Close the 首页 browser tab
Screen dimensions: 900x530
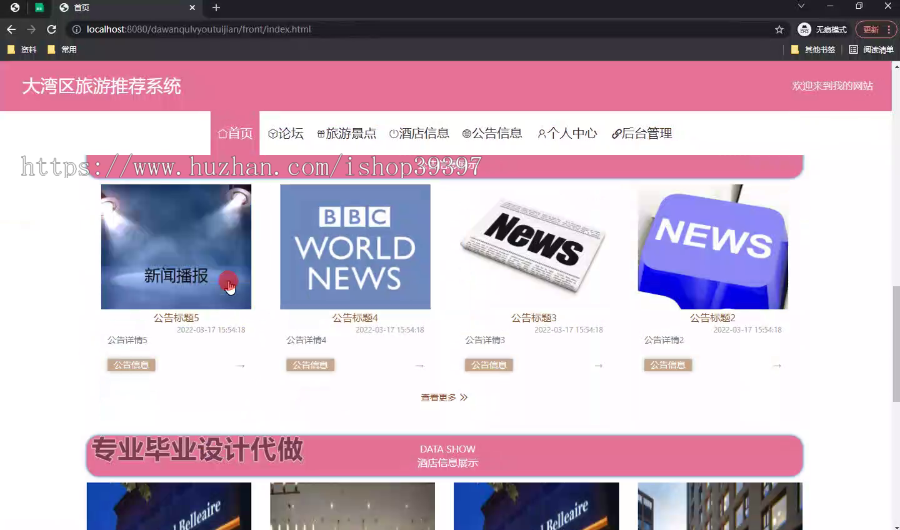click(192, 7)
